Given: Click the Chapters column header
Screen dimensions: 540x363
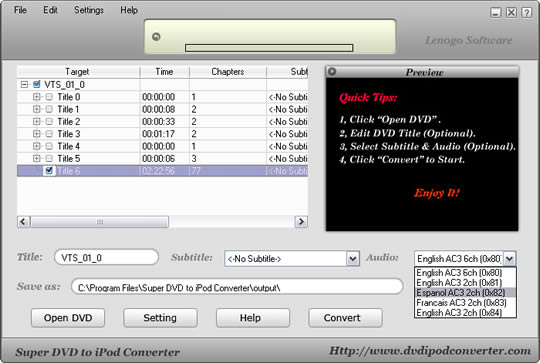Looking at the screenshot, I should (228, 72).
